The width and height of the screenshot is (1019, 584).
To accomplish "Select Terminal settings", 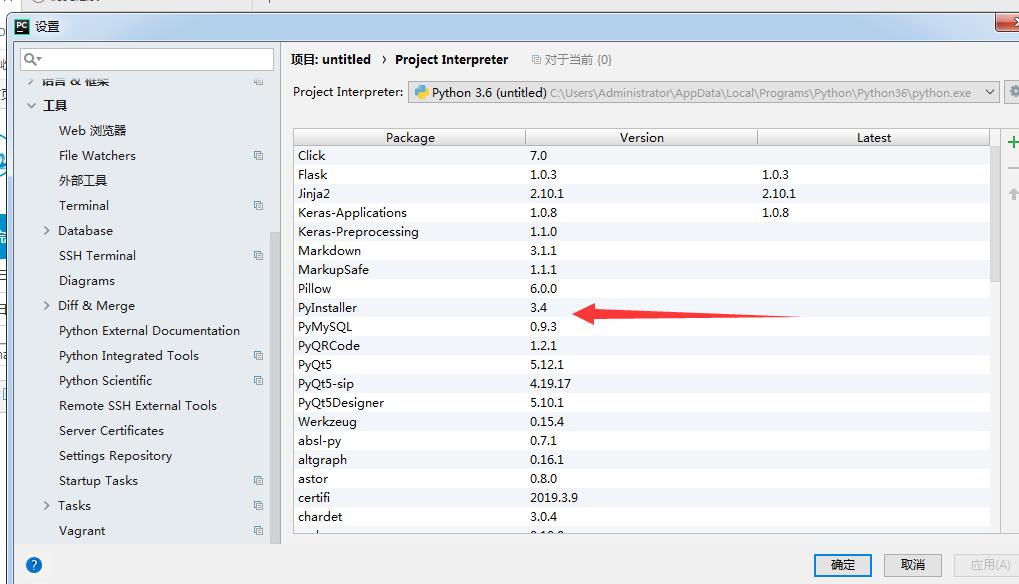I will (x=84, y=205).
